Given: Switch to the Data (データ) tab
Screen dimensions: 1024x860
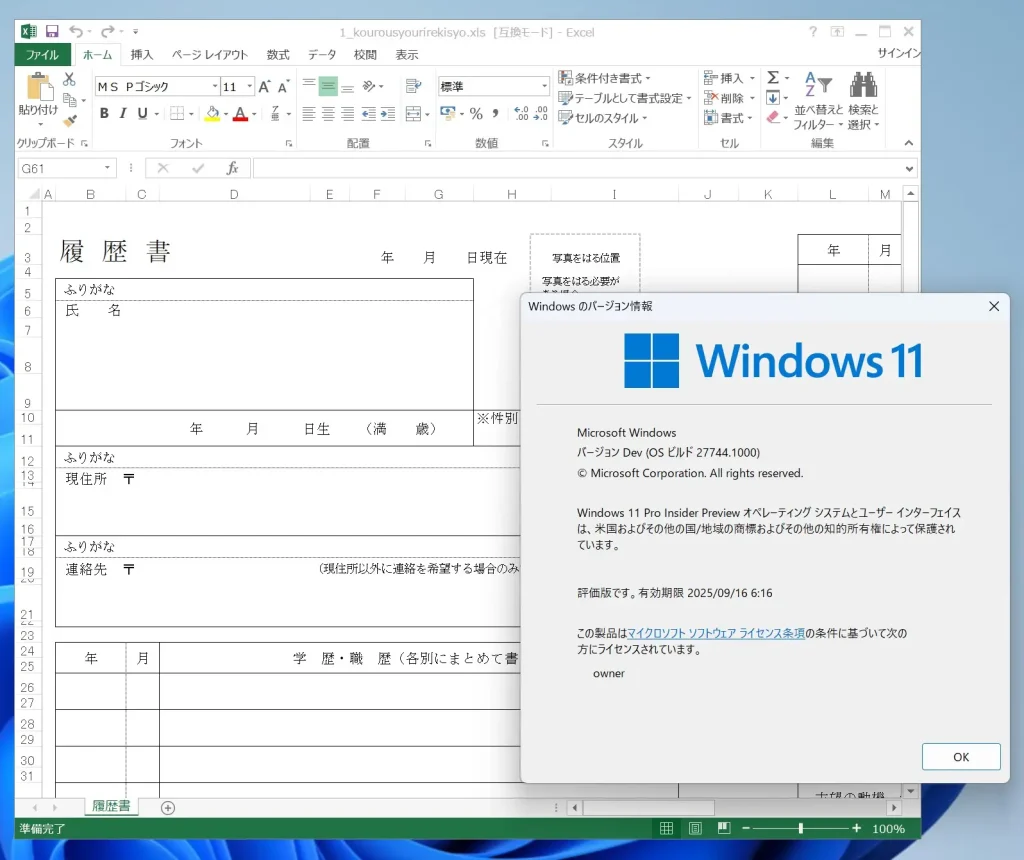Looking at the screenshot, I should click(x=322, y=55).
